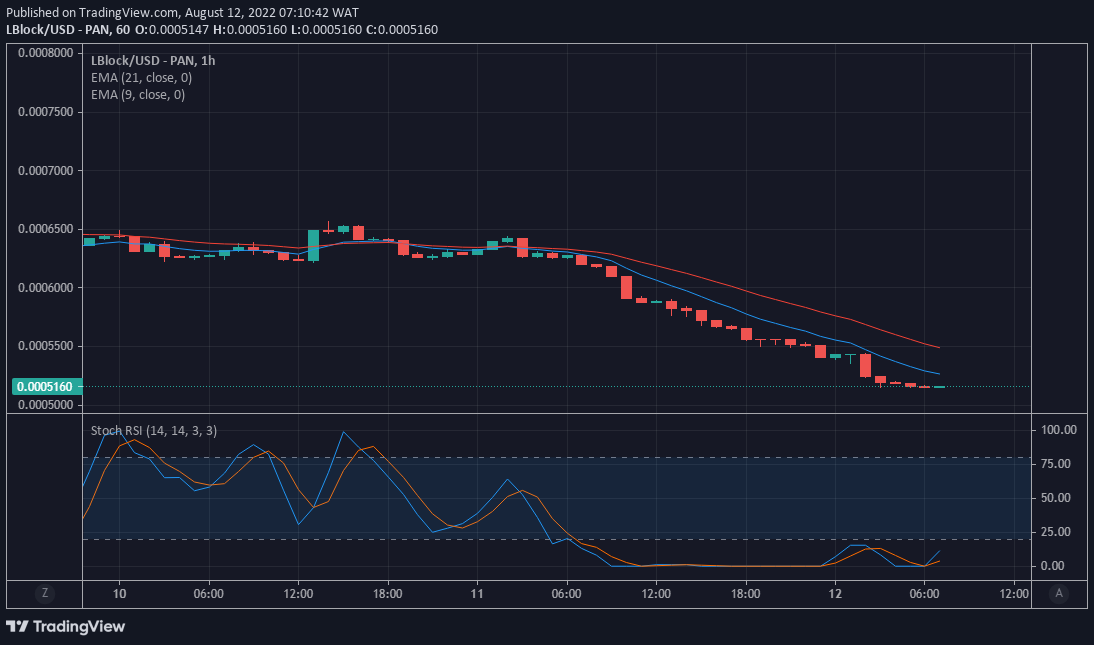Image resolution: width=1094 pixels, height=645 pixels.
Task: Click the date label 11 on time axis
Action: (477, 593)
